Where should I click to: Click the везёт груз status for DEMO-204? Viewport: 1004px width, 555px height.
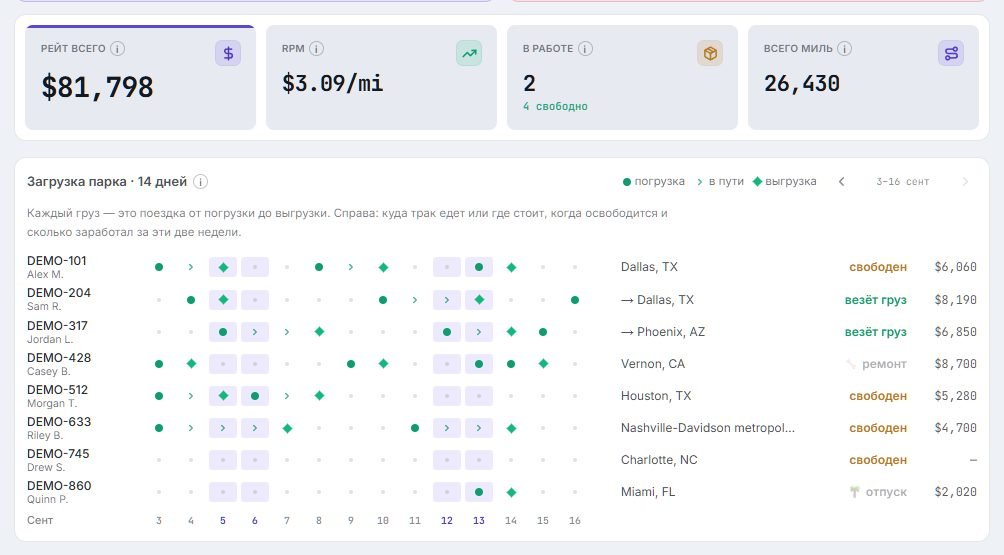875,300
